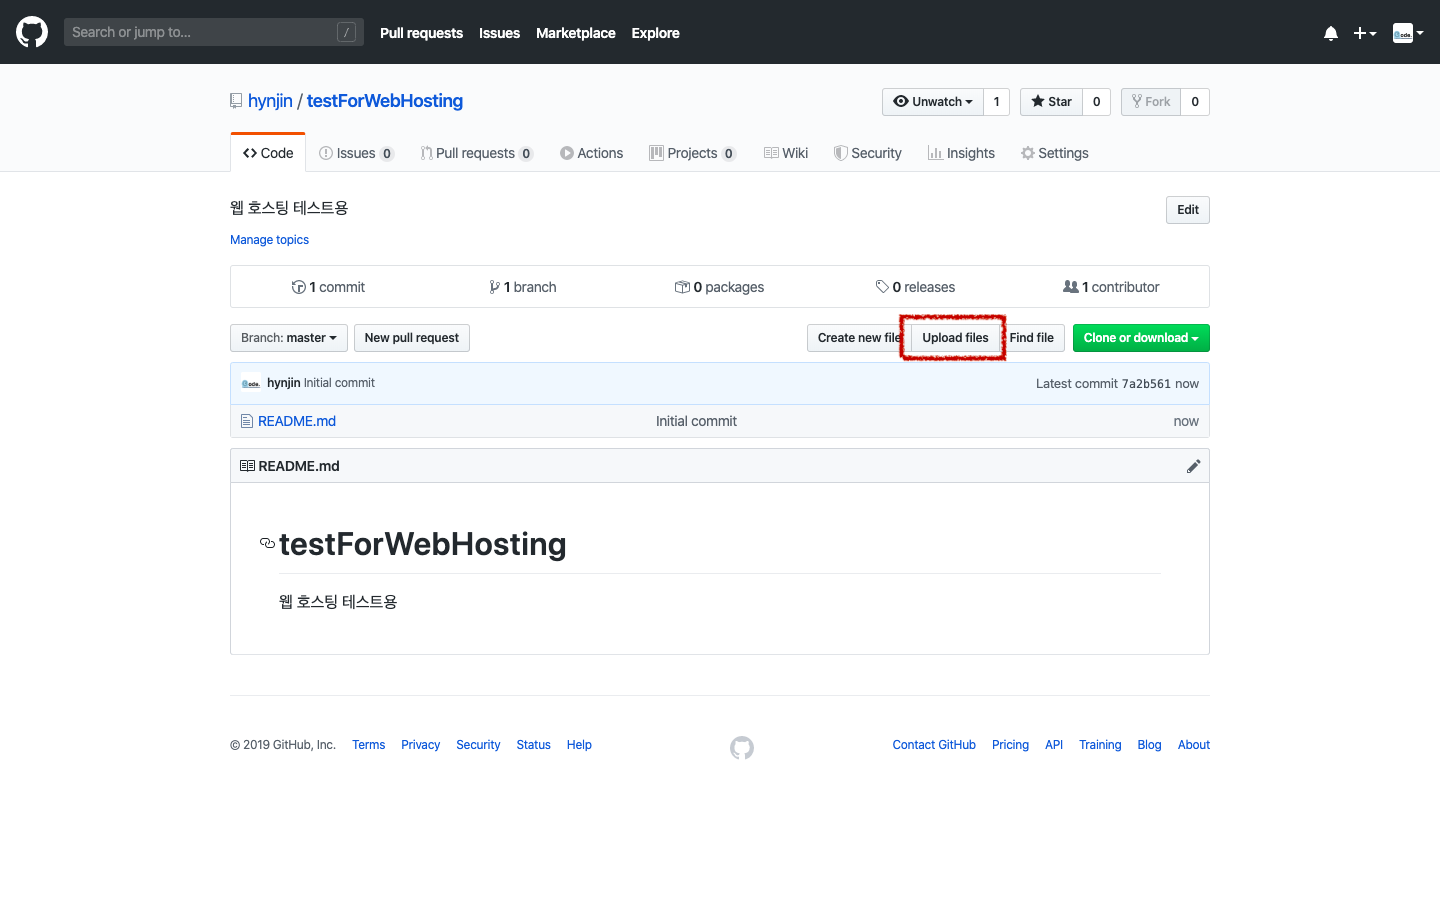Open API in footer
The width and height of the screenshot is (1440, 900).
point(1054,745)
